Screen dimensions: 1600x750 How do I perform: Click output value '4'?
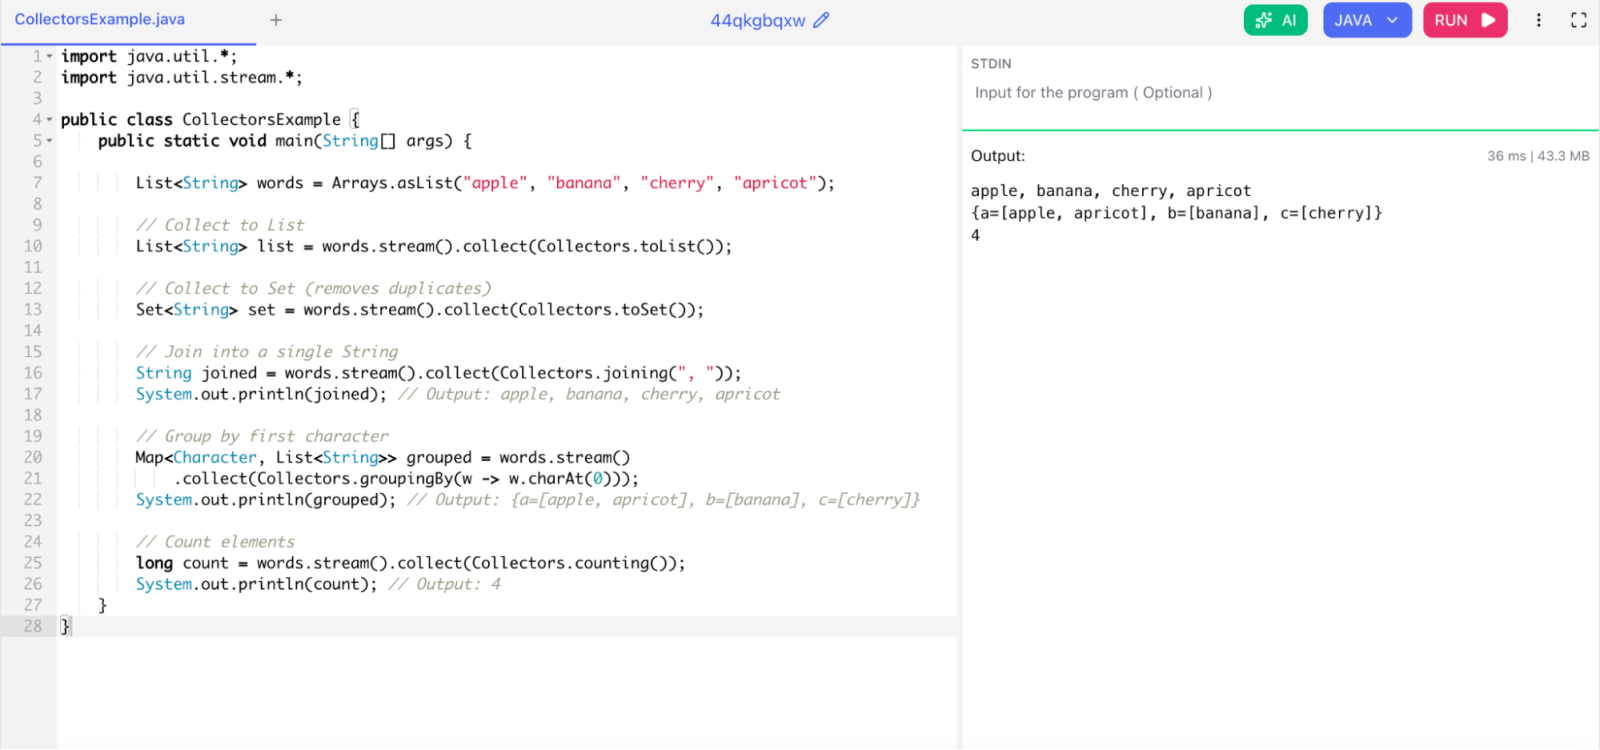pos(975,236)
